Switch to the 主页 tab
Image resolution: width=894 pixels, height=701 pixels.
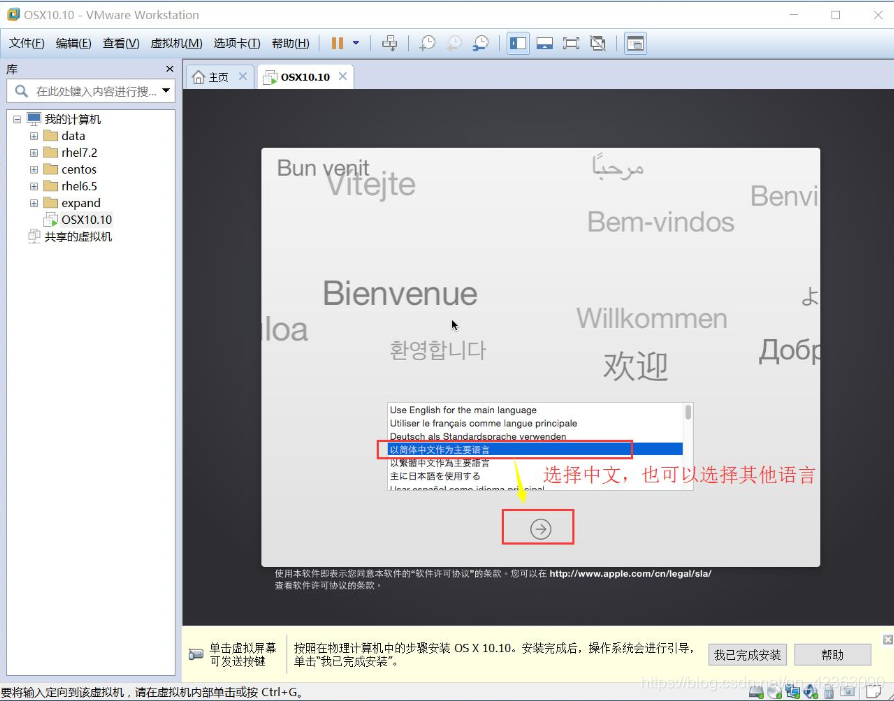[x=218, y=77]
